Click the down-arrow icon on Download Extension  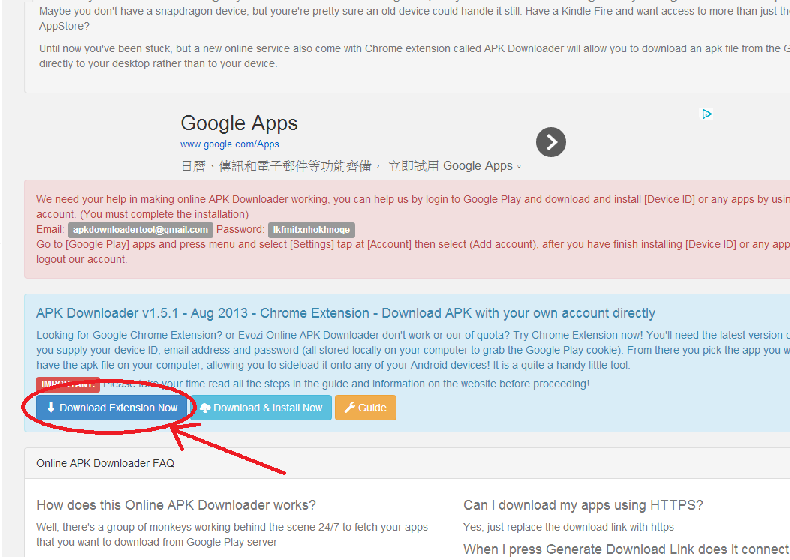(51, 408)
